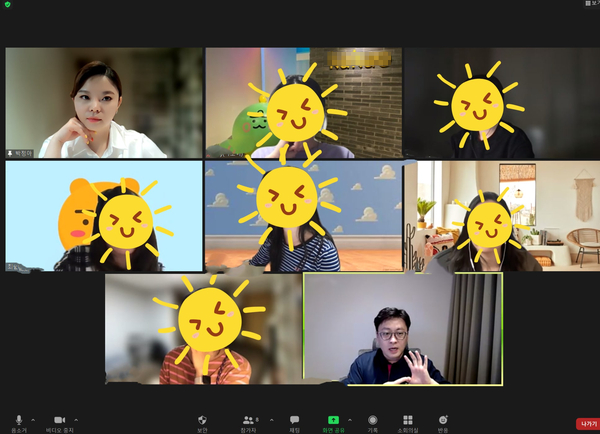Select the tile with brick wall background
The height and width of the screenshot is (434, 600).
pyautogui.click(x=304, y=103)
